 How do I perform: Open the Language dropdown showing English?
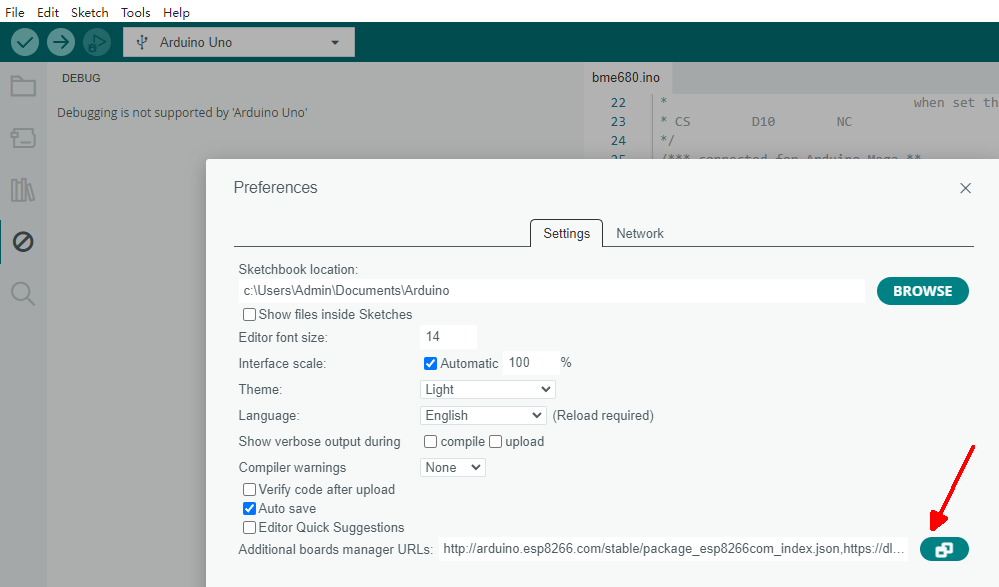[483, 416]
